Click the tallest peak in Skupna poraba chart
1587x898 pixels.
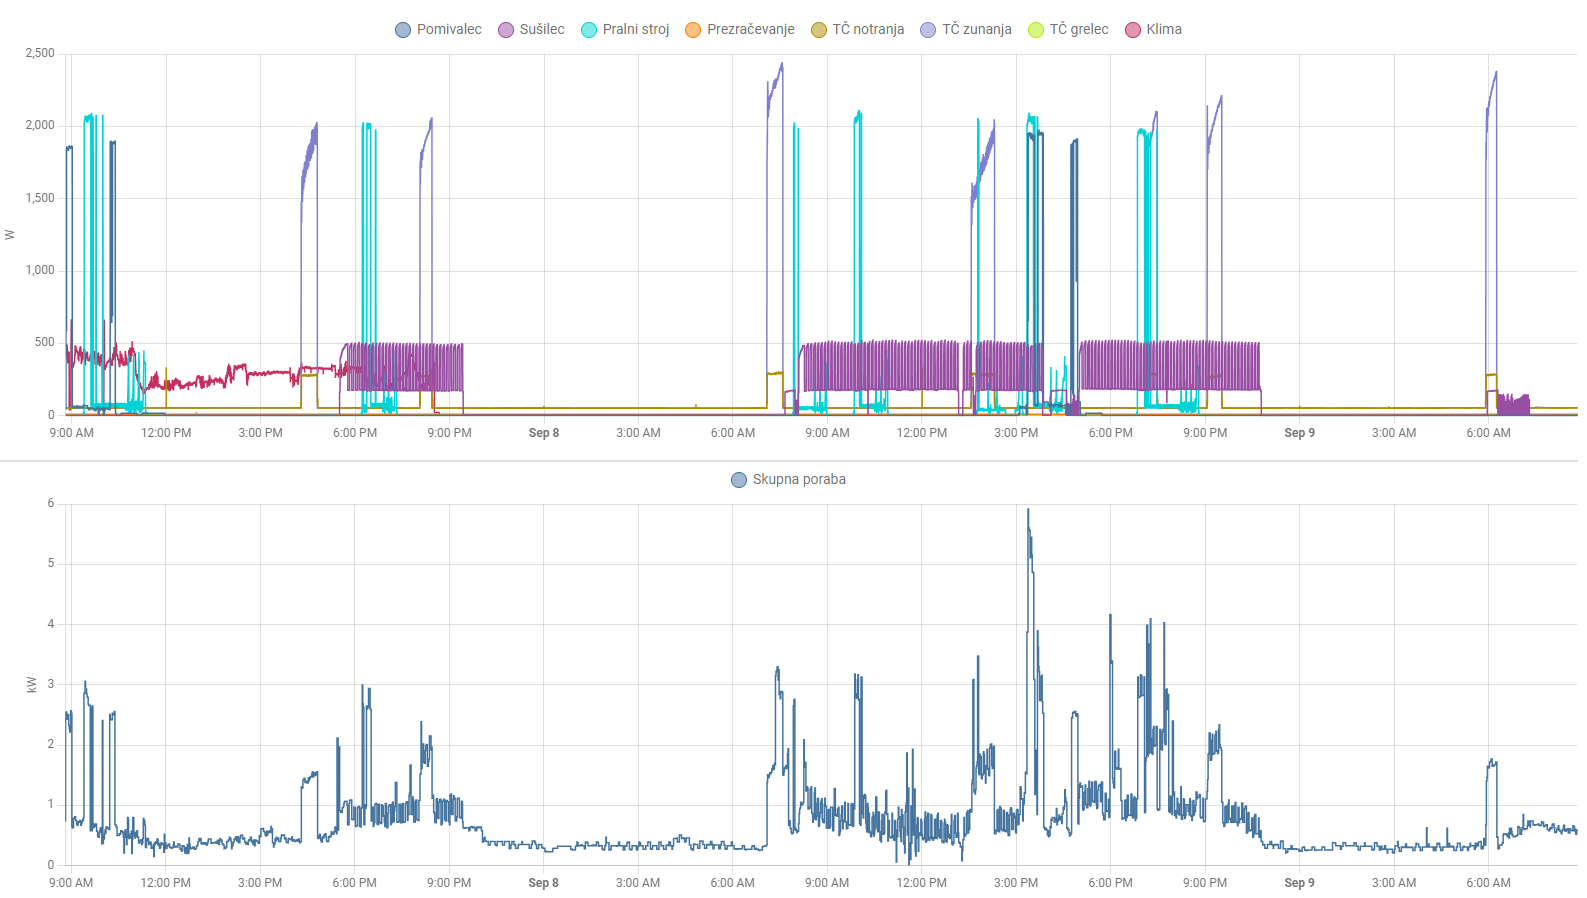click(x=1028, y=510)
